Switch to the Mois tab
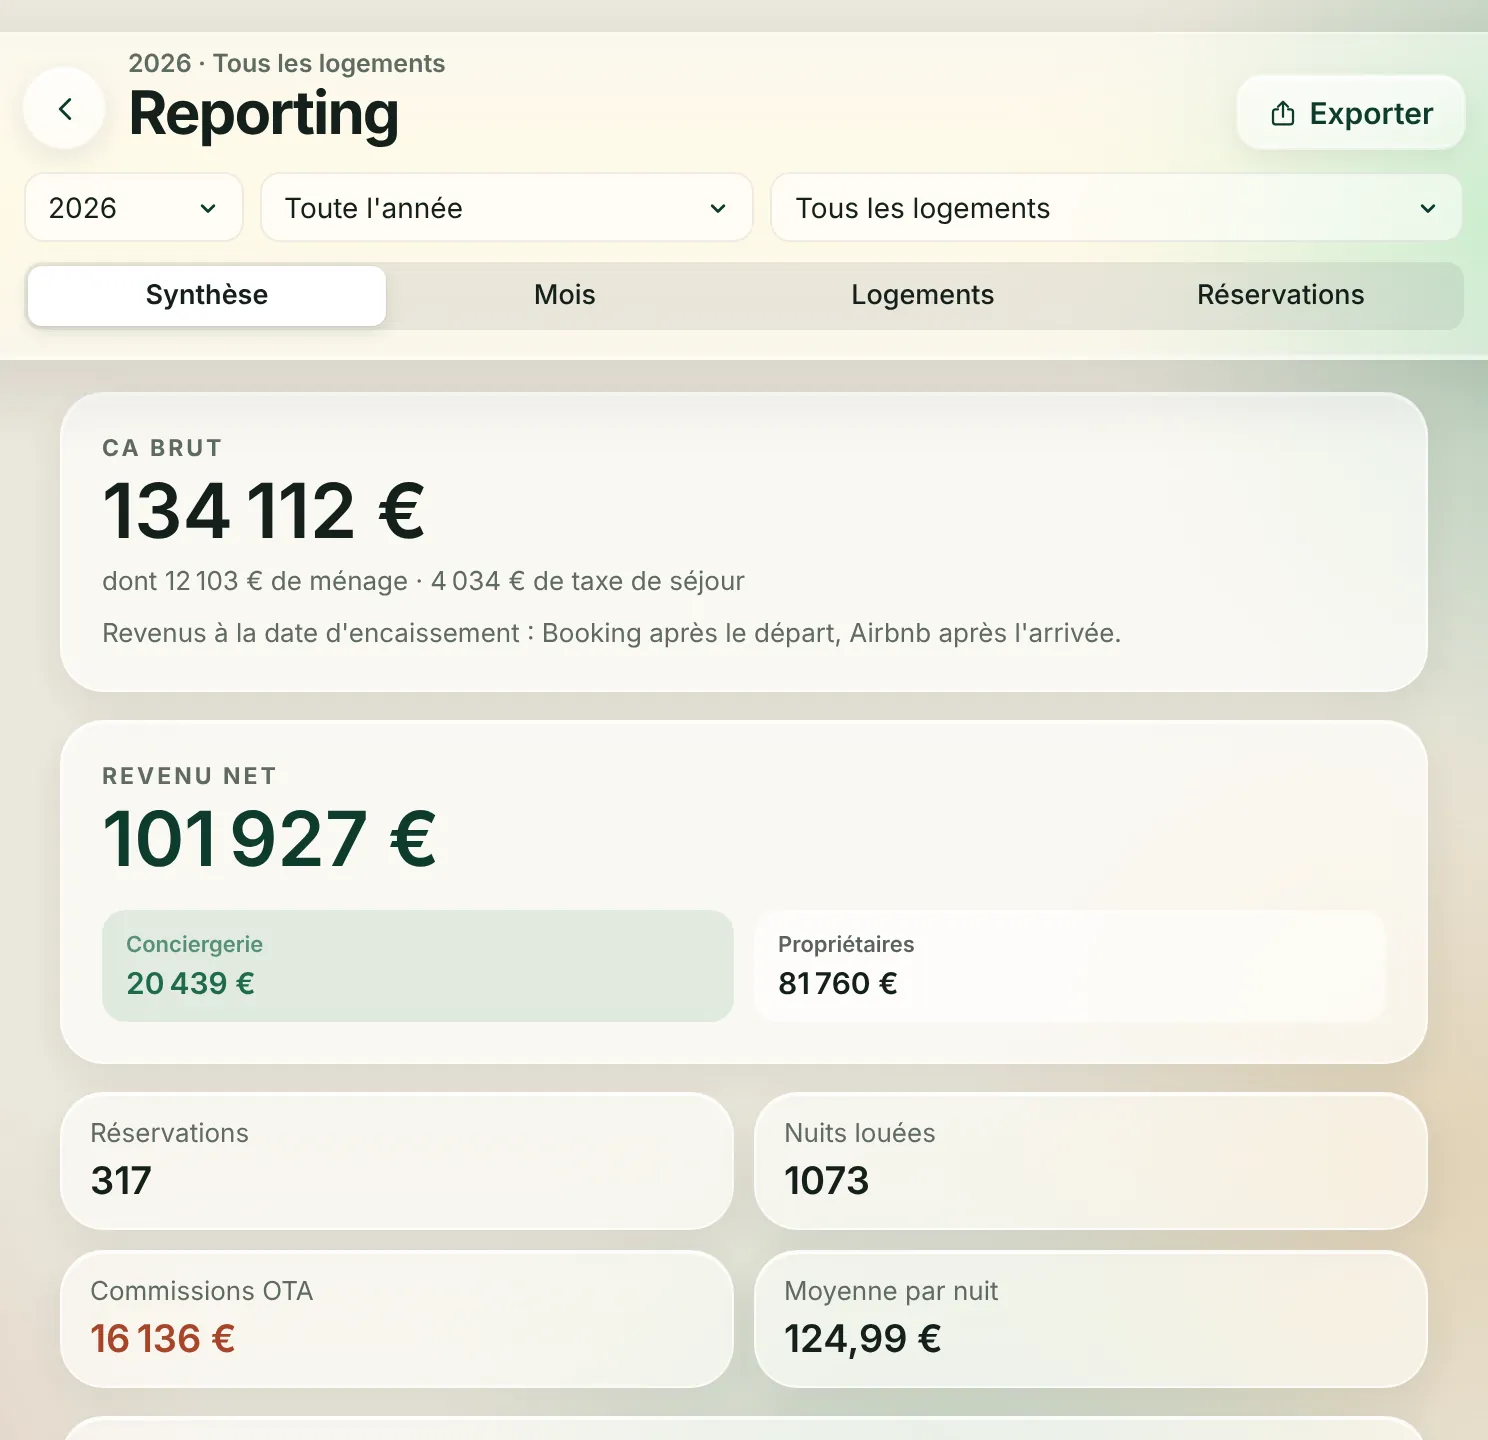The height and width of the screenshot is (1440, 1488). coord(565,295)
